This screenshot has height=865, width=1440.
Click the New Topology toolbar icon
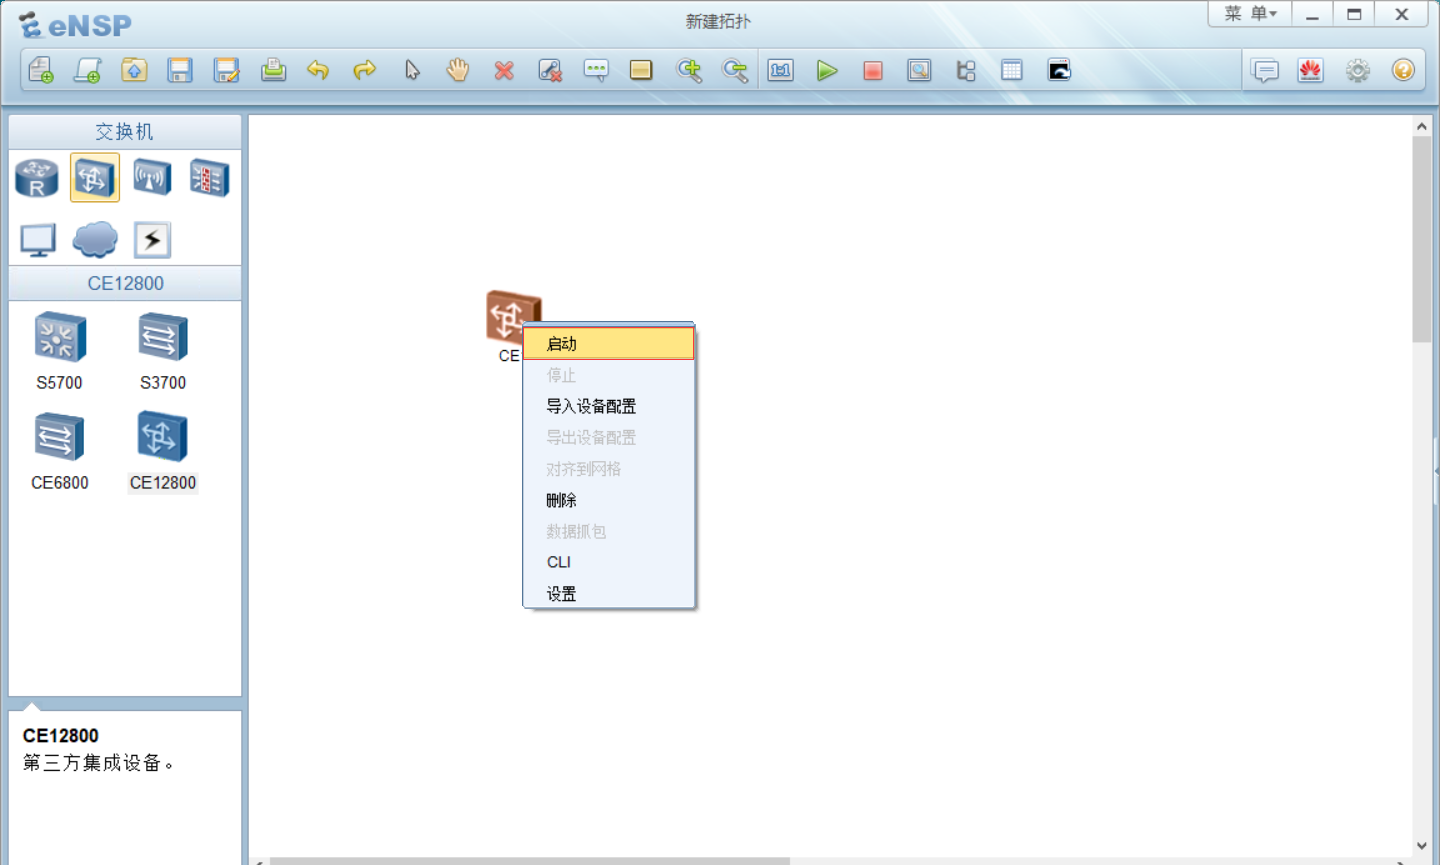pos(41,70)
